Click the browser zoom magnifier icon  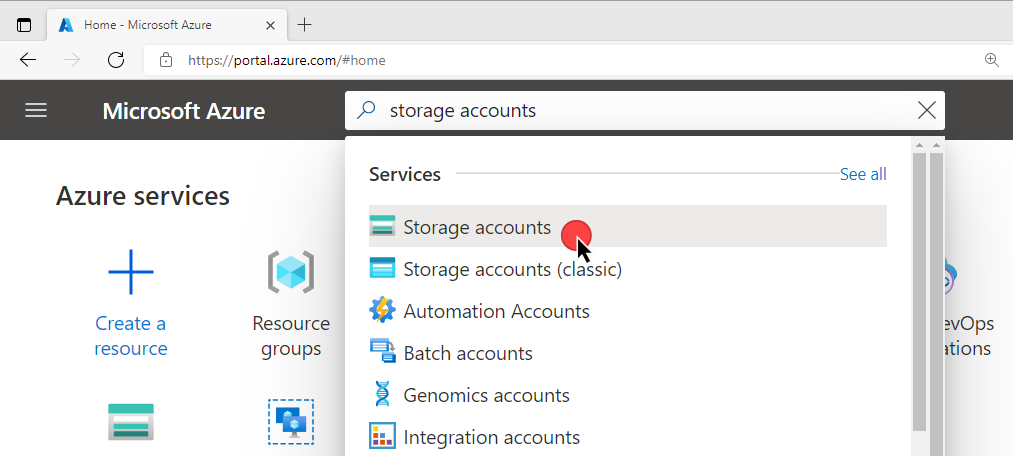coord(992,60)
